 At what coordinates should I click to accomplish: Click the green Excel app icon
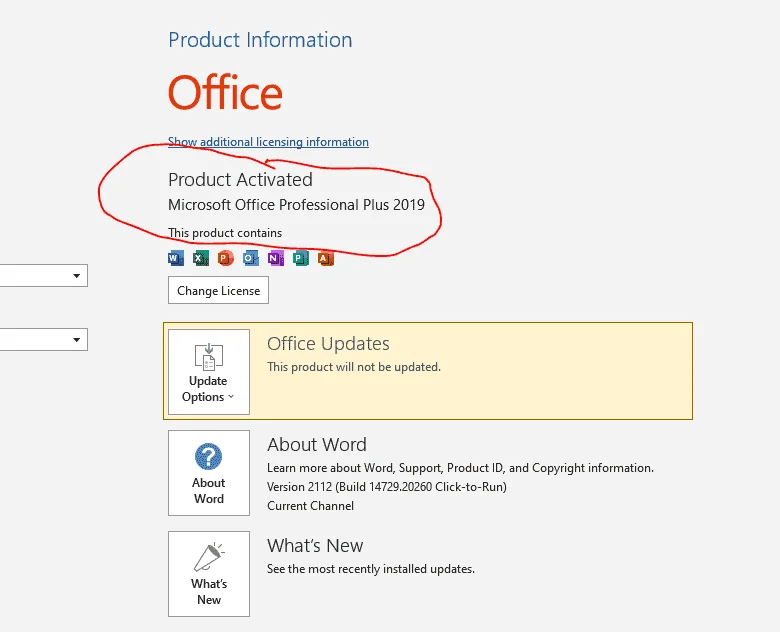(201, 258)
